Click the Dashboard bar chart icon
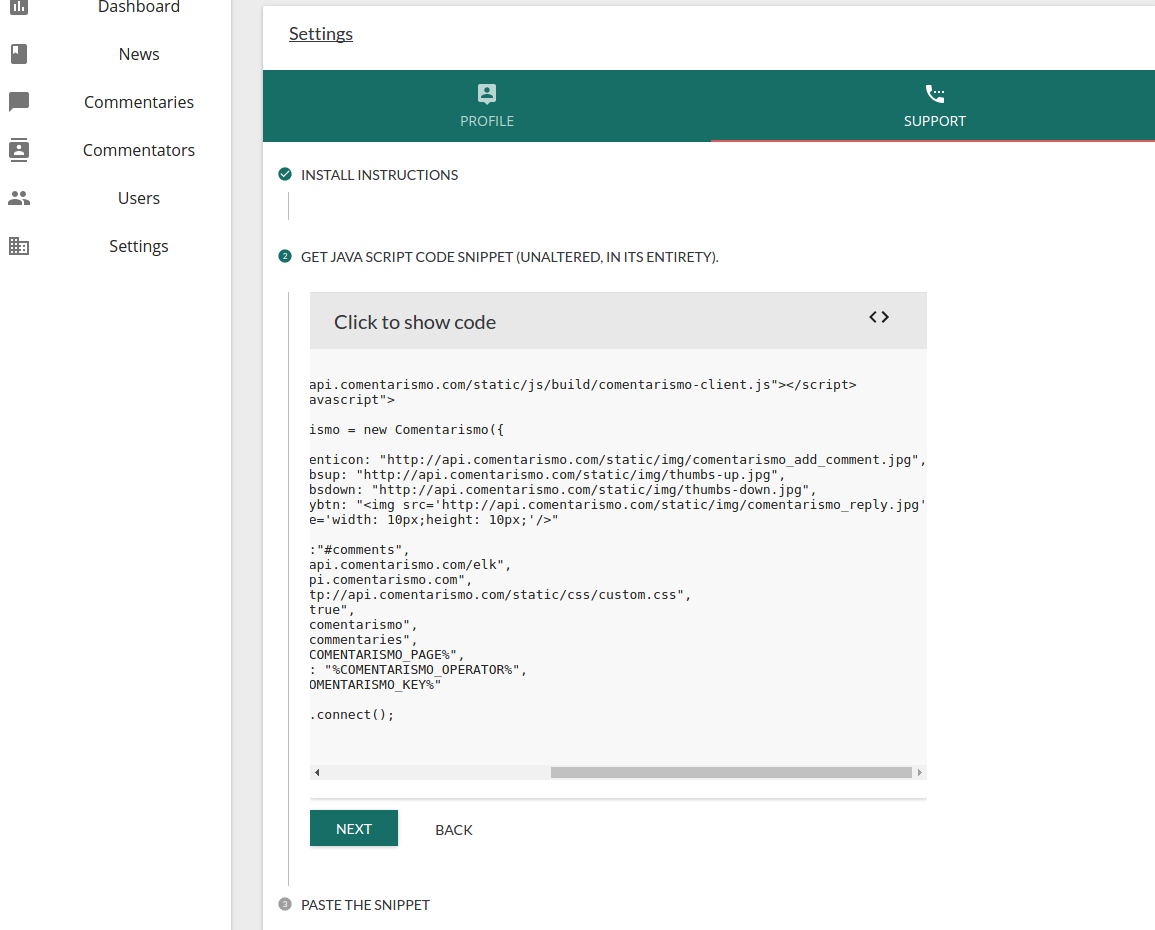The height and width of the screenshot is (930, 1155). [x=19, y=6]
